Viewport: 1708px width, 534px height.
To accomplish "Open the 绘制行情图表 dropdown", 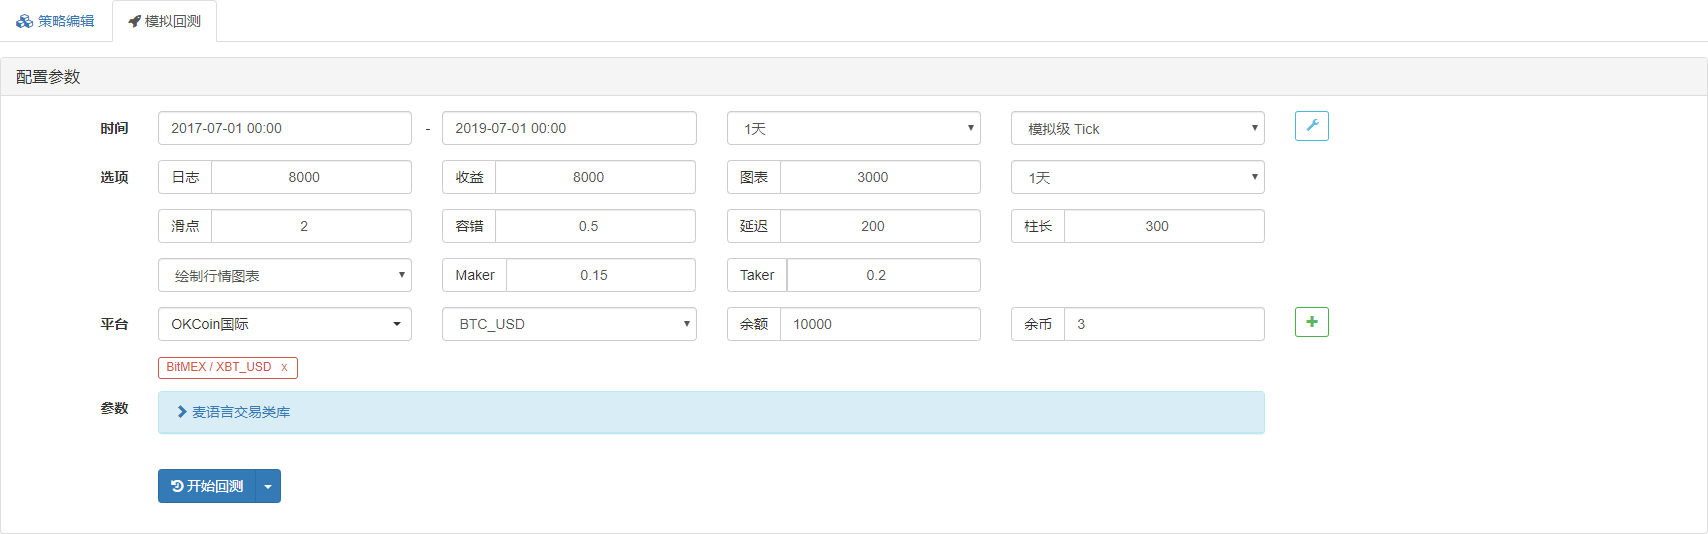I will (x=284, y=275).
